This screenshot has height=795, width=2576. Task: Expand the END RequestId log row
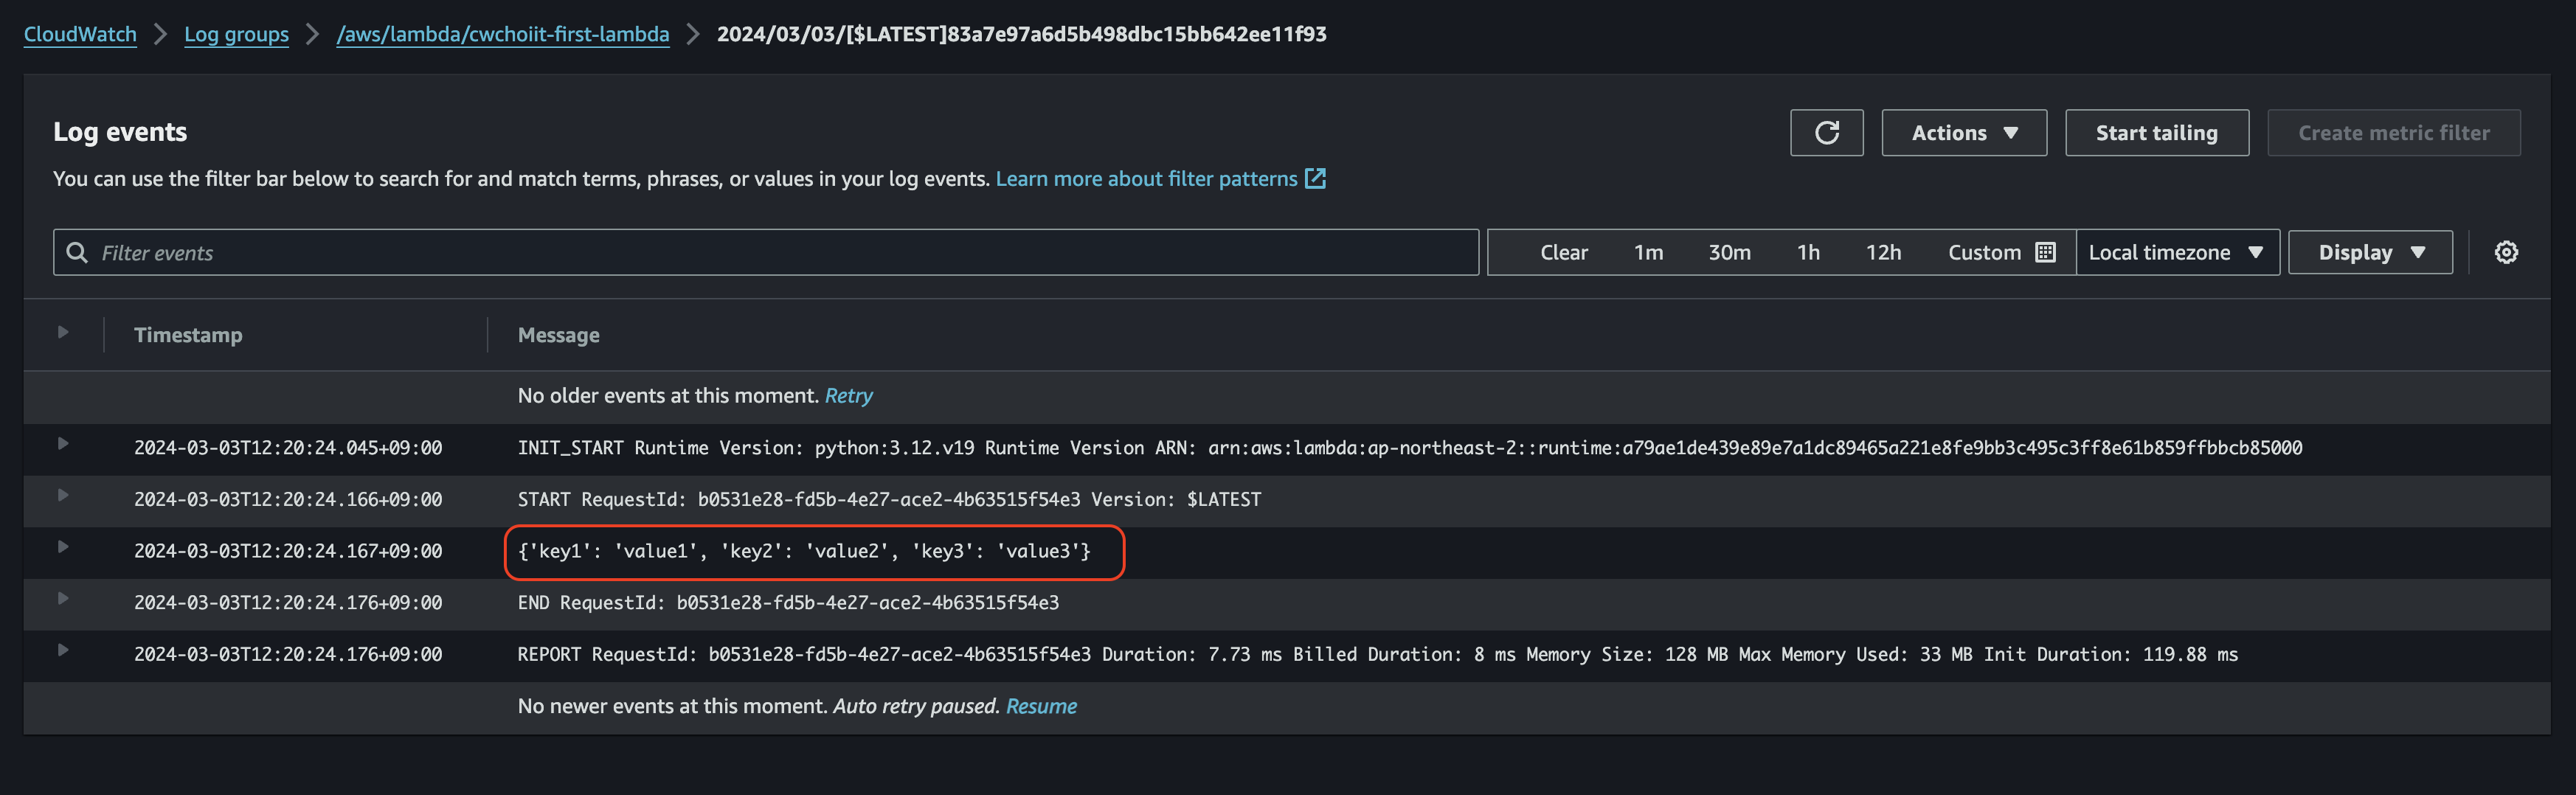pos(63,598)
